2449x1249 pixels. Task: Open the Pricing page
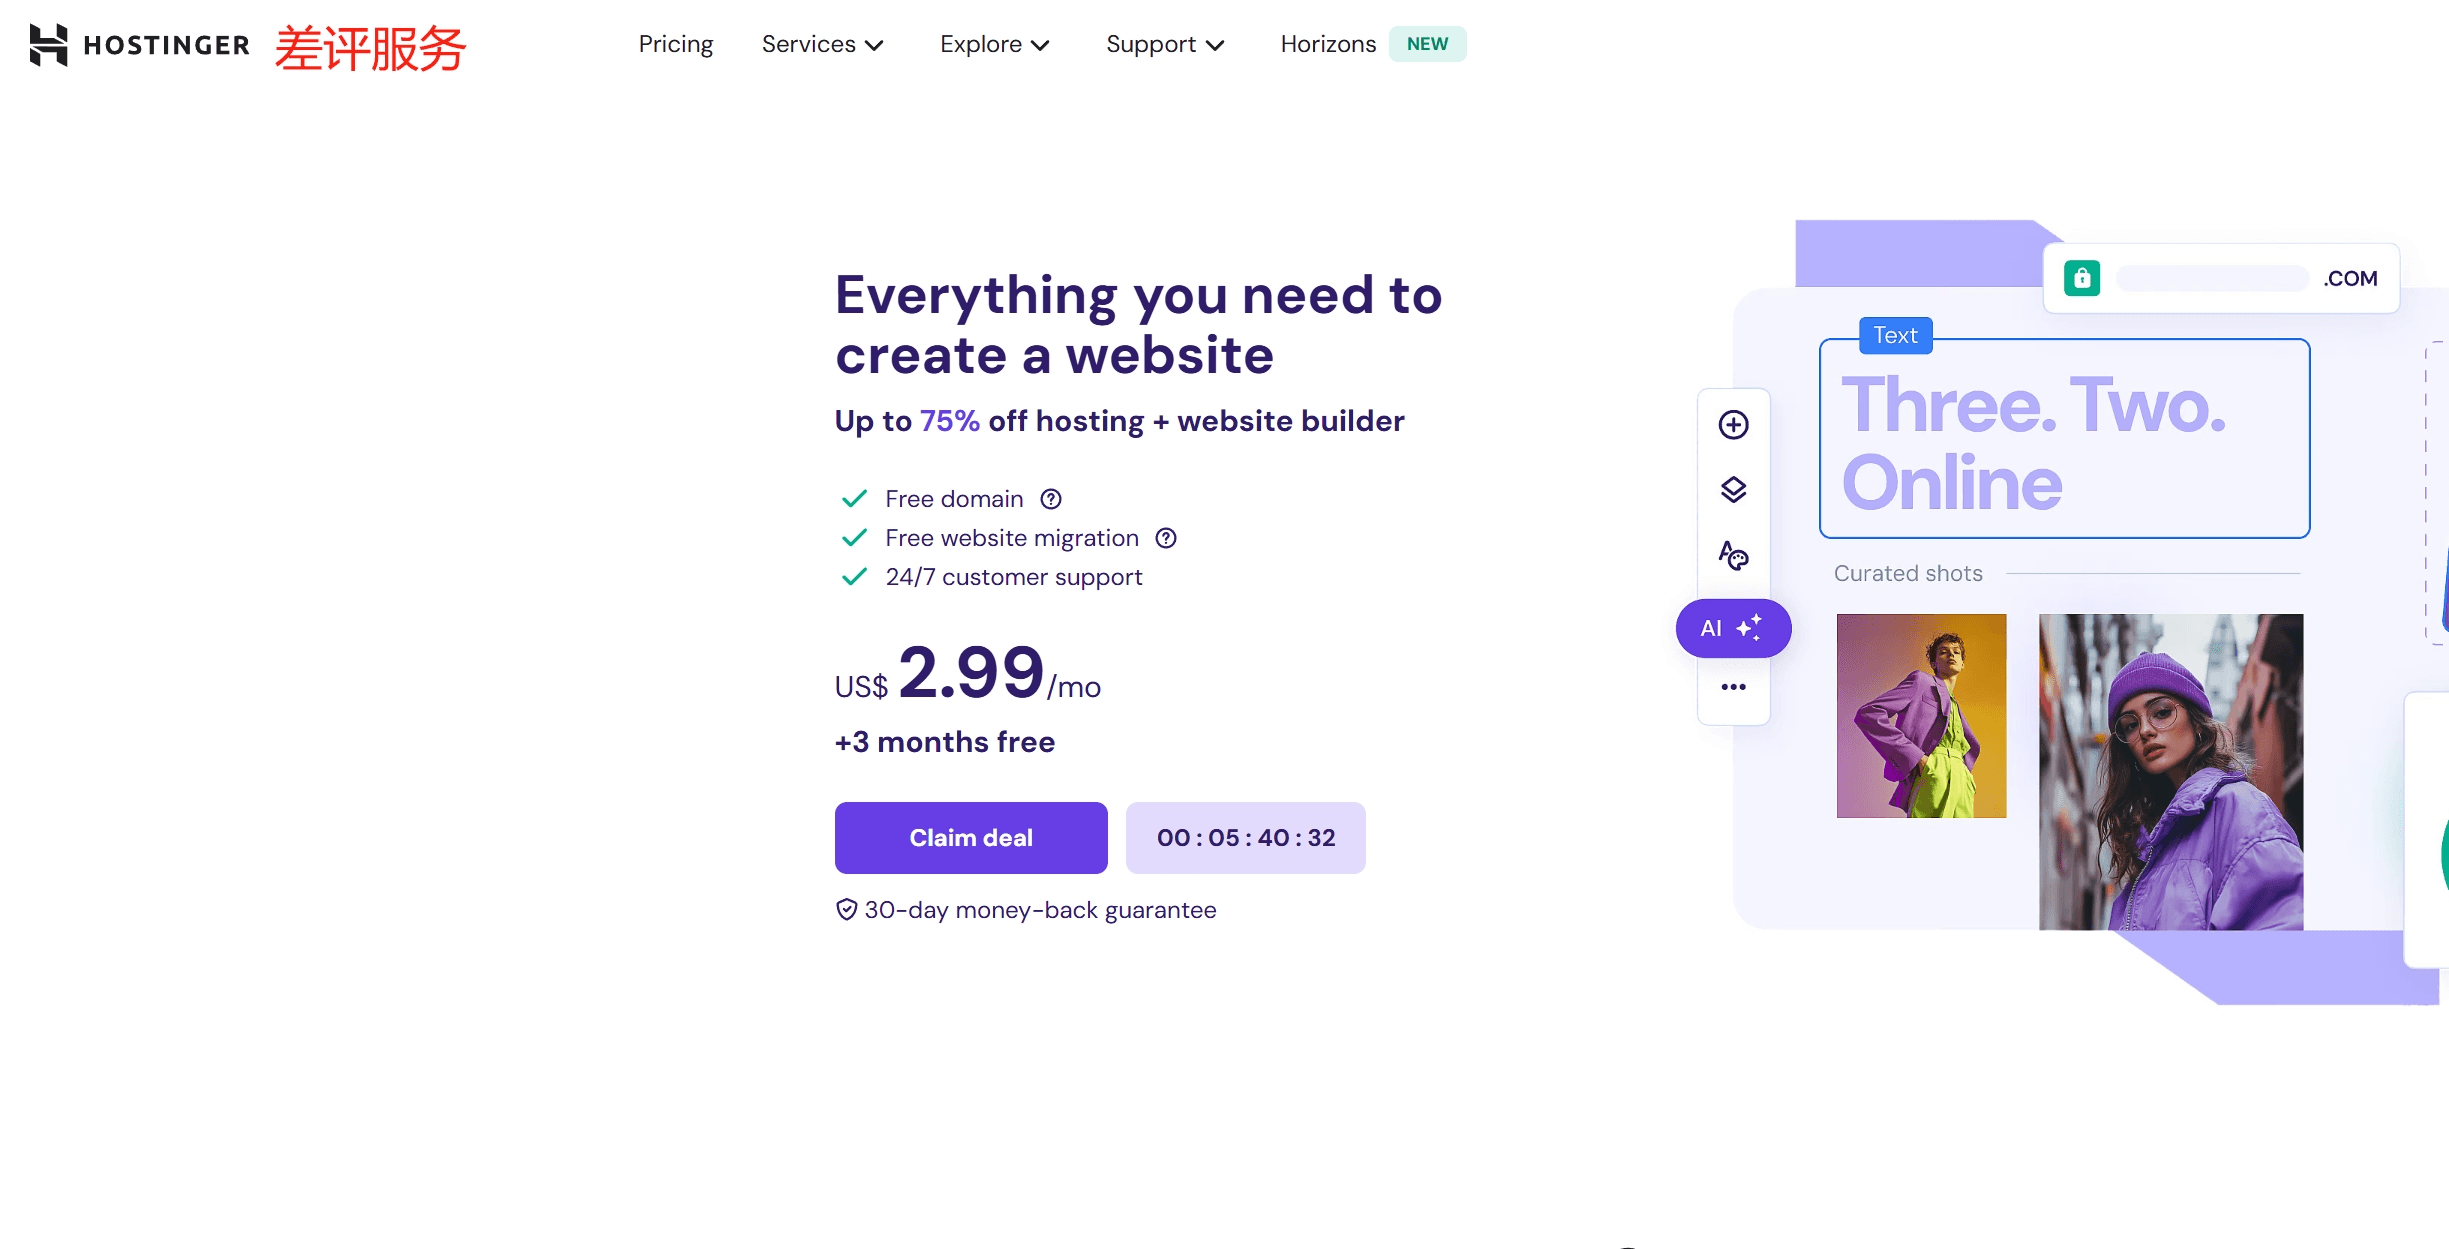pos(676,45)
